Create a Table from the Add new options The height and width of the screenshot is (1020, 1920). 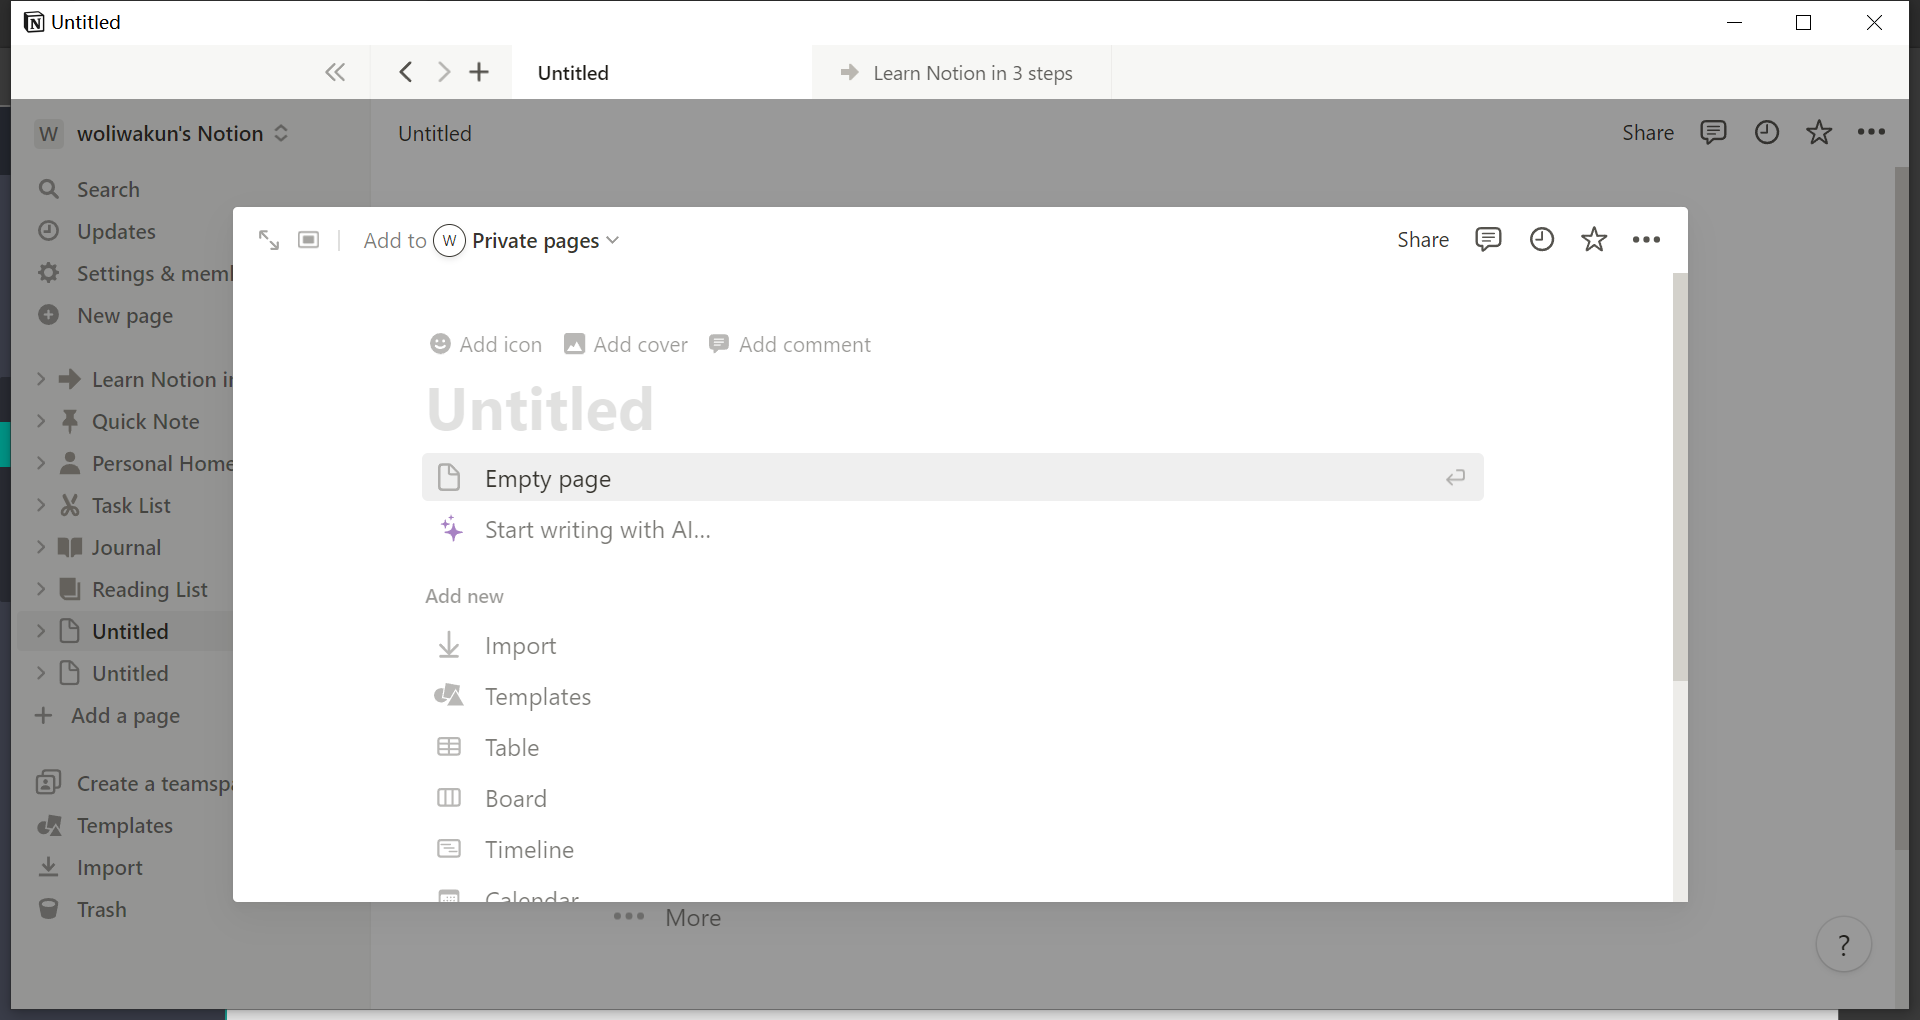click(x=511, y=747)
